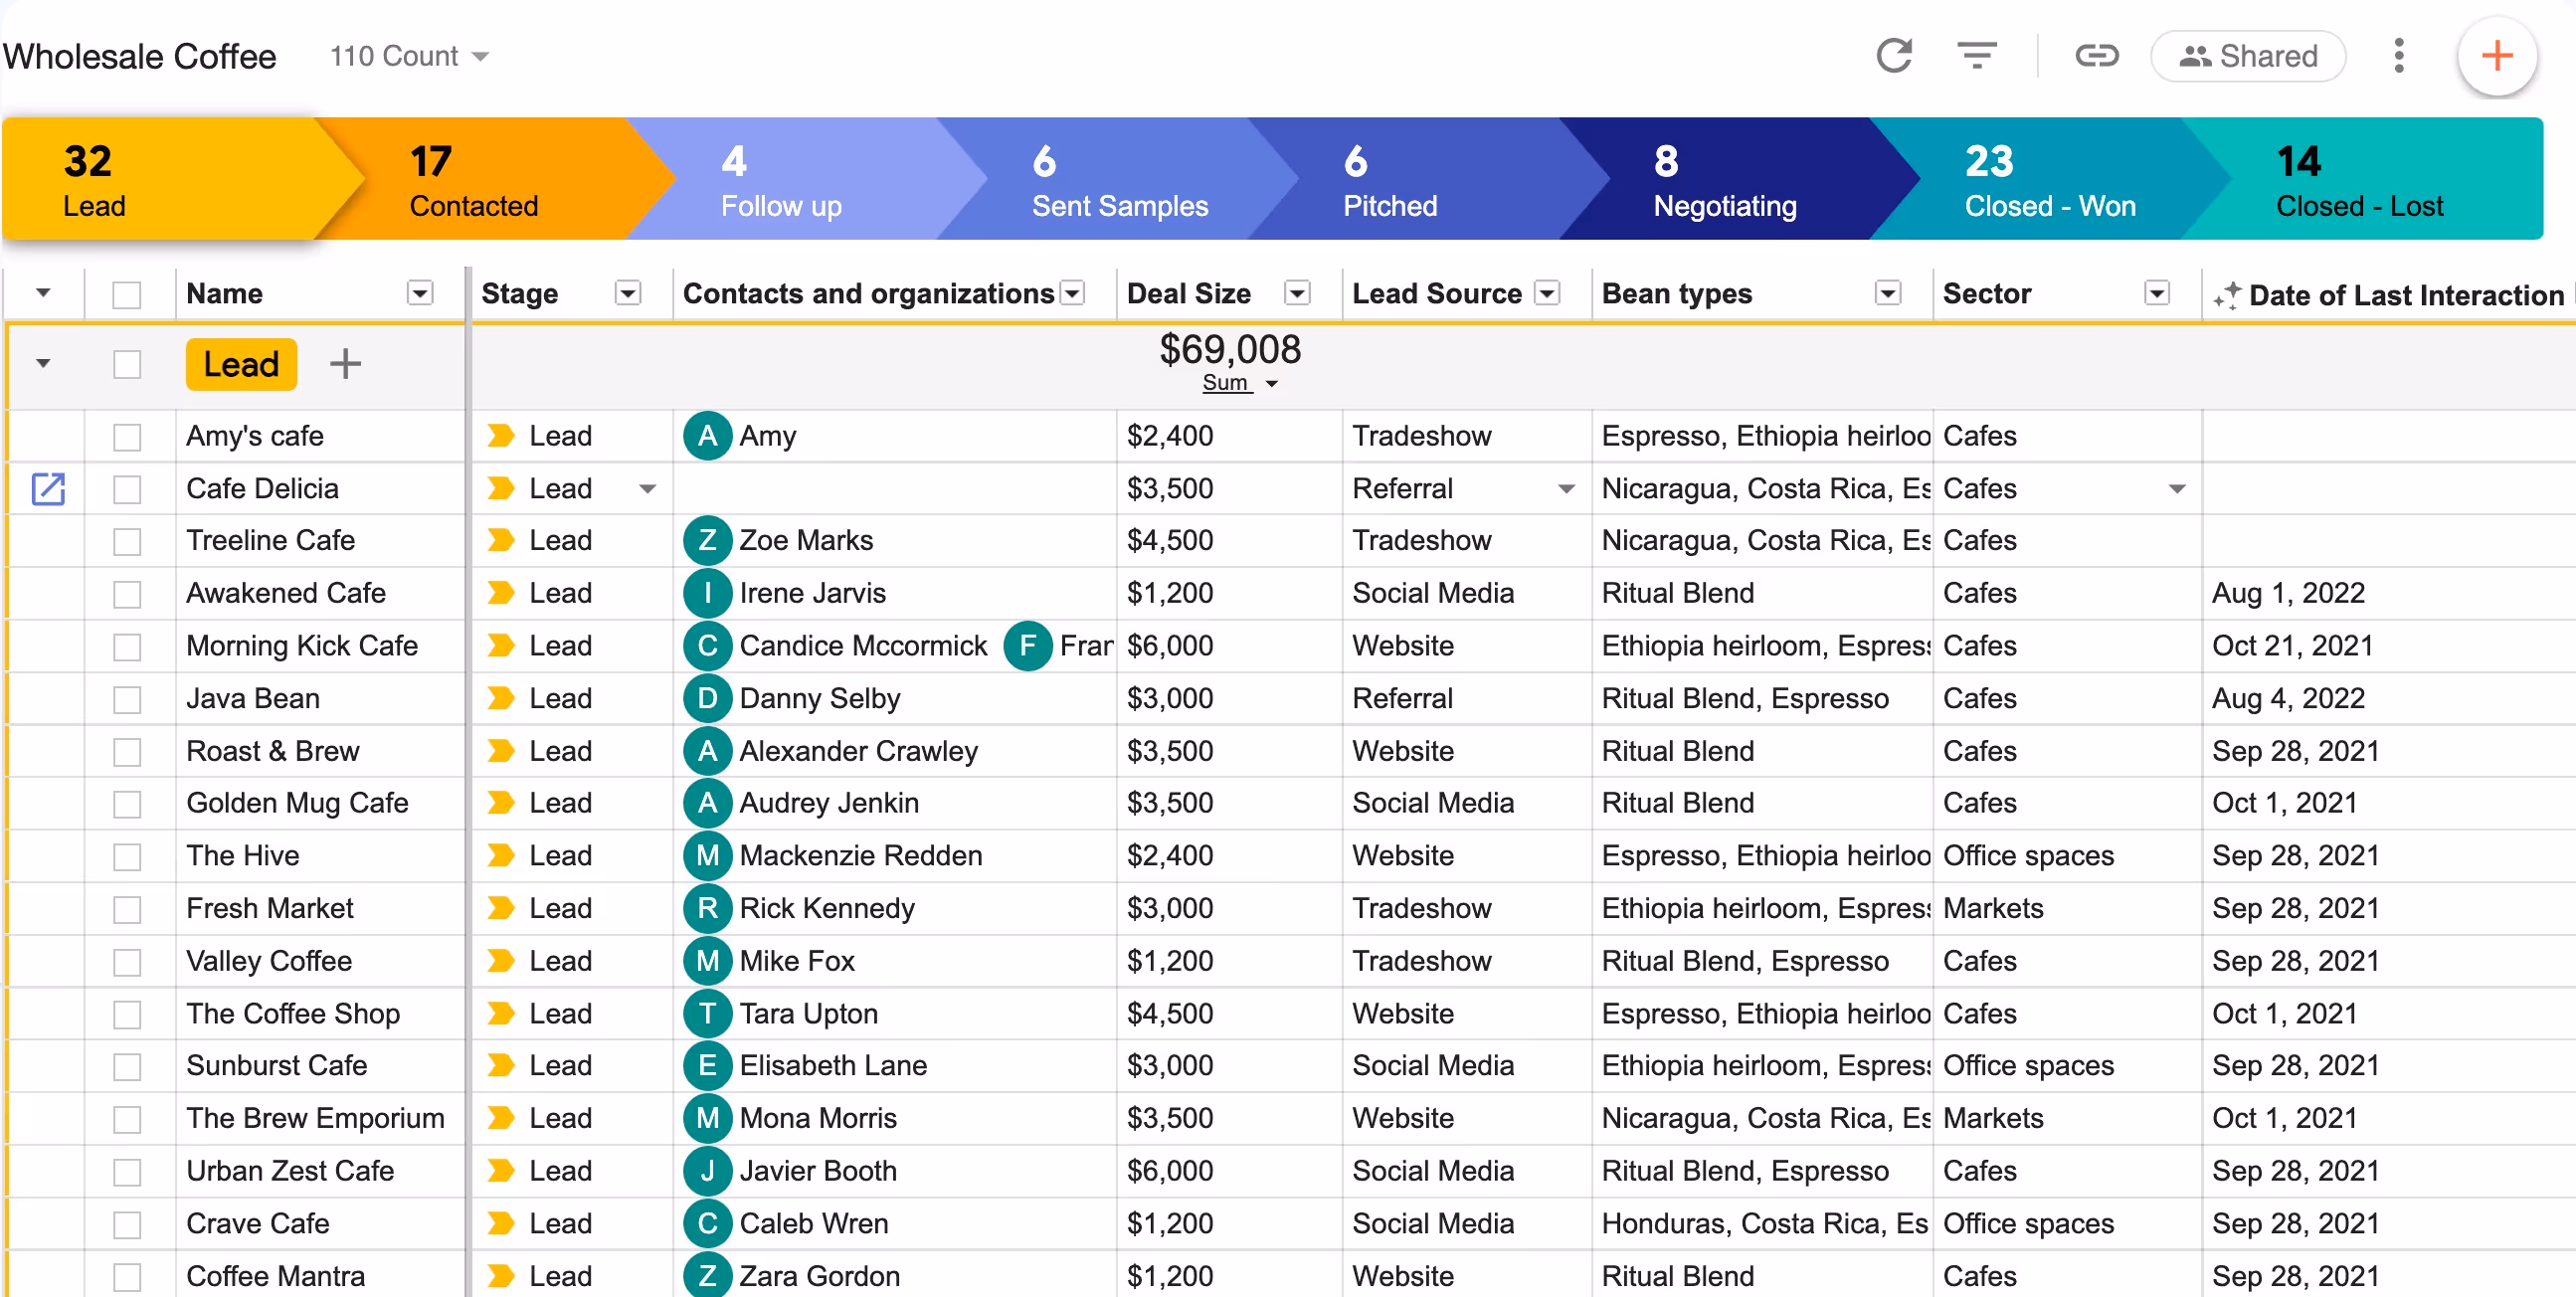This screenshot has width=2576, height=1297.
Task: Select the Closed - Won stage tab
Action: 2048,180
